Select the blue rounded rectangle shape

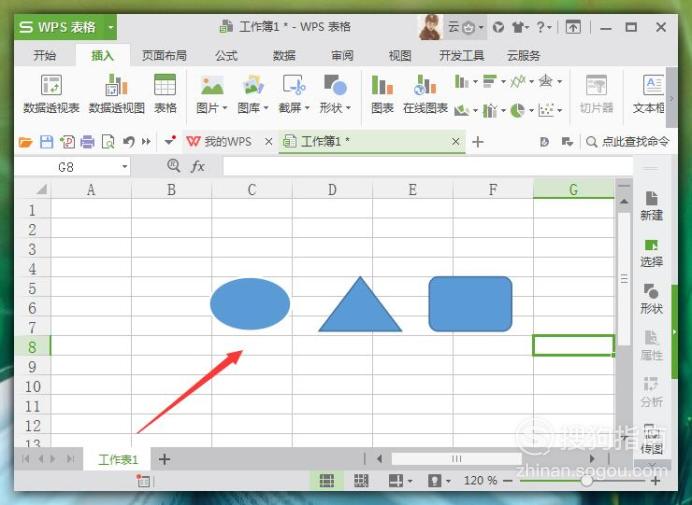[x=470, y=304]
